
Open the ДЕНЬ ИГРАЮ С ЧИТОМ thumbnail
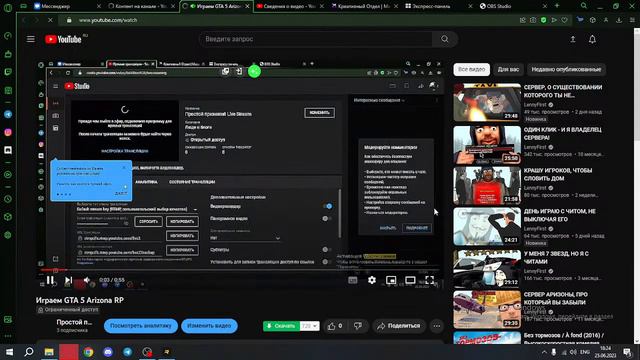(x=487, y=226)
